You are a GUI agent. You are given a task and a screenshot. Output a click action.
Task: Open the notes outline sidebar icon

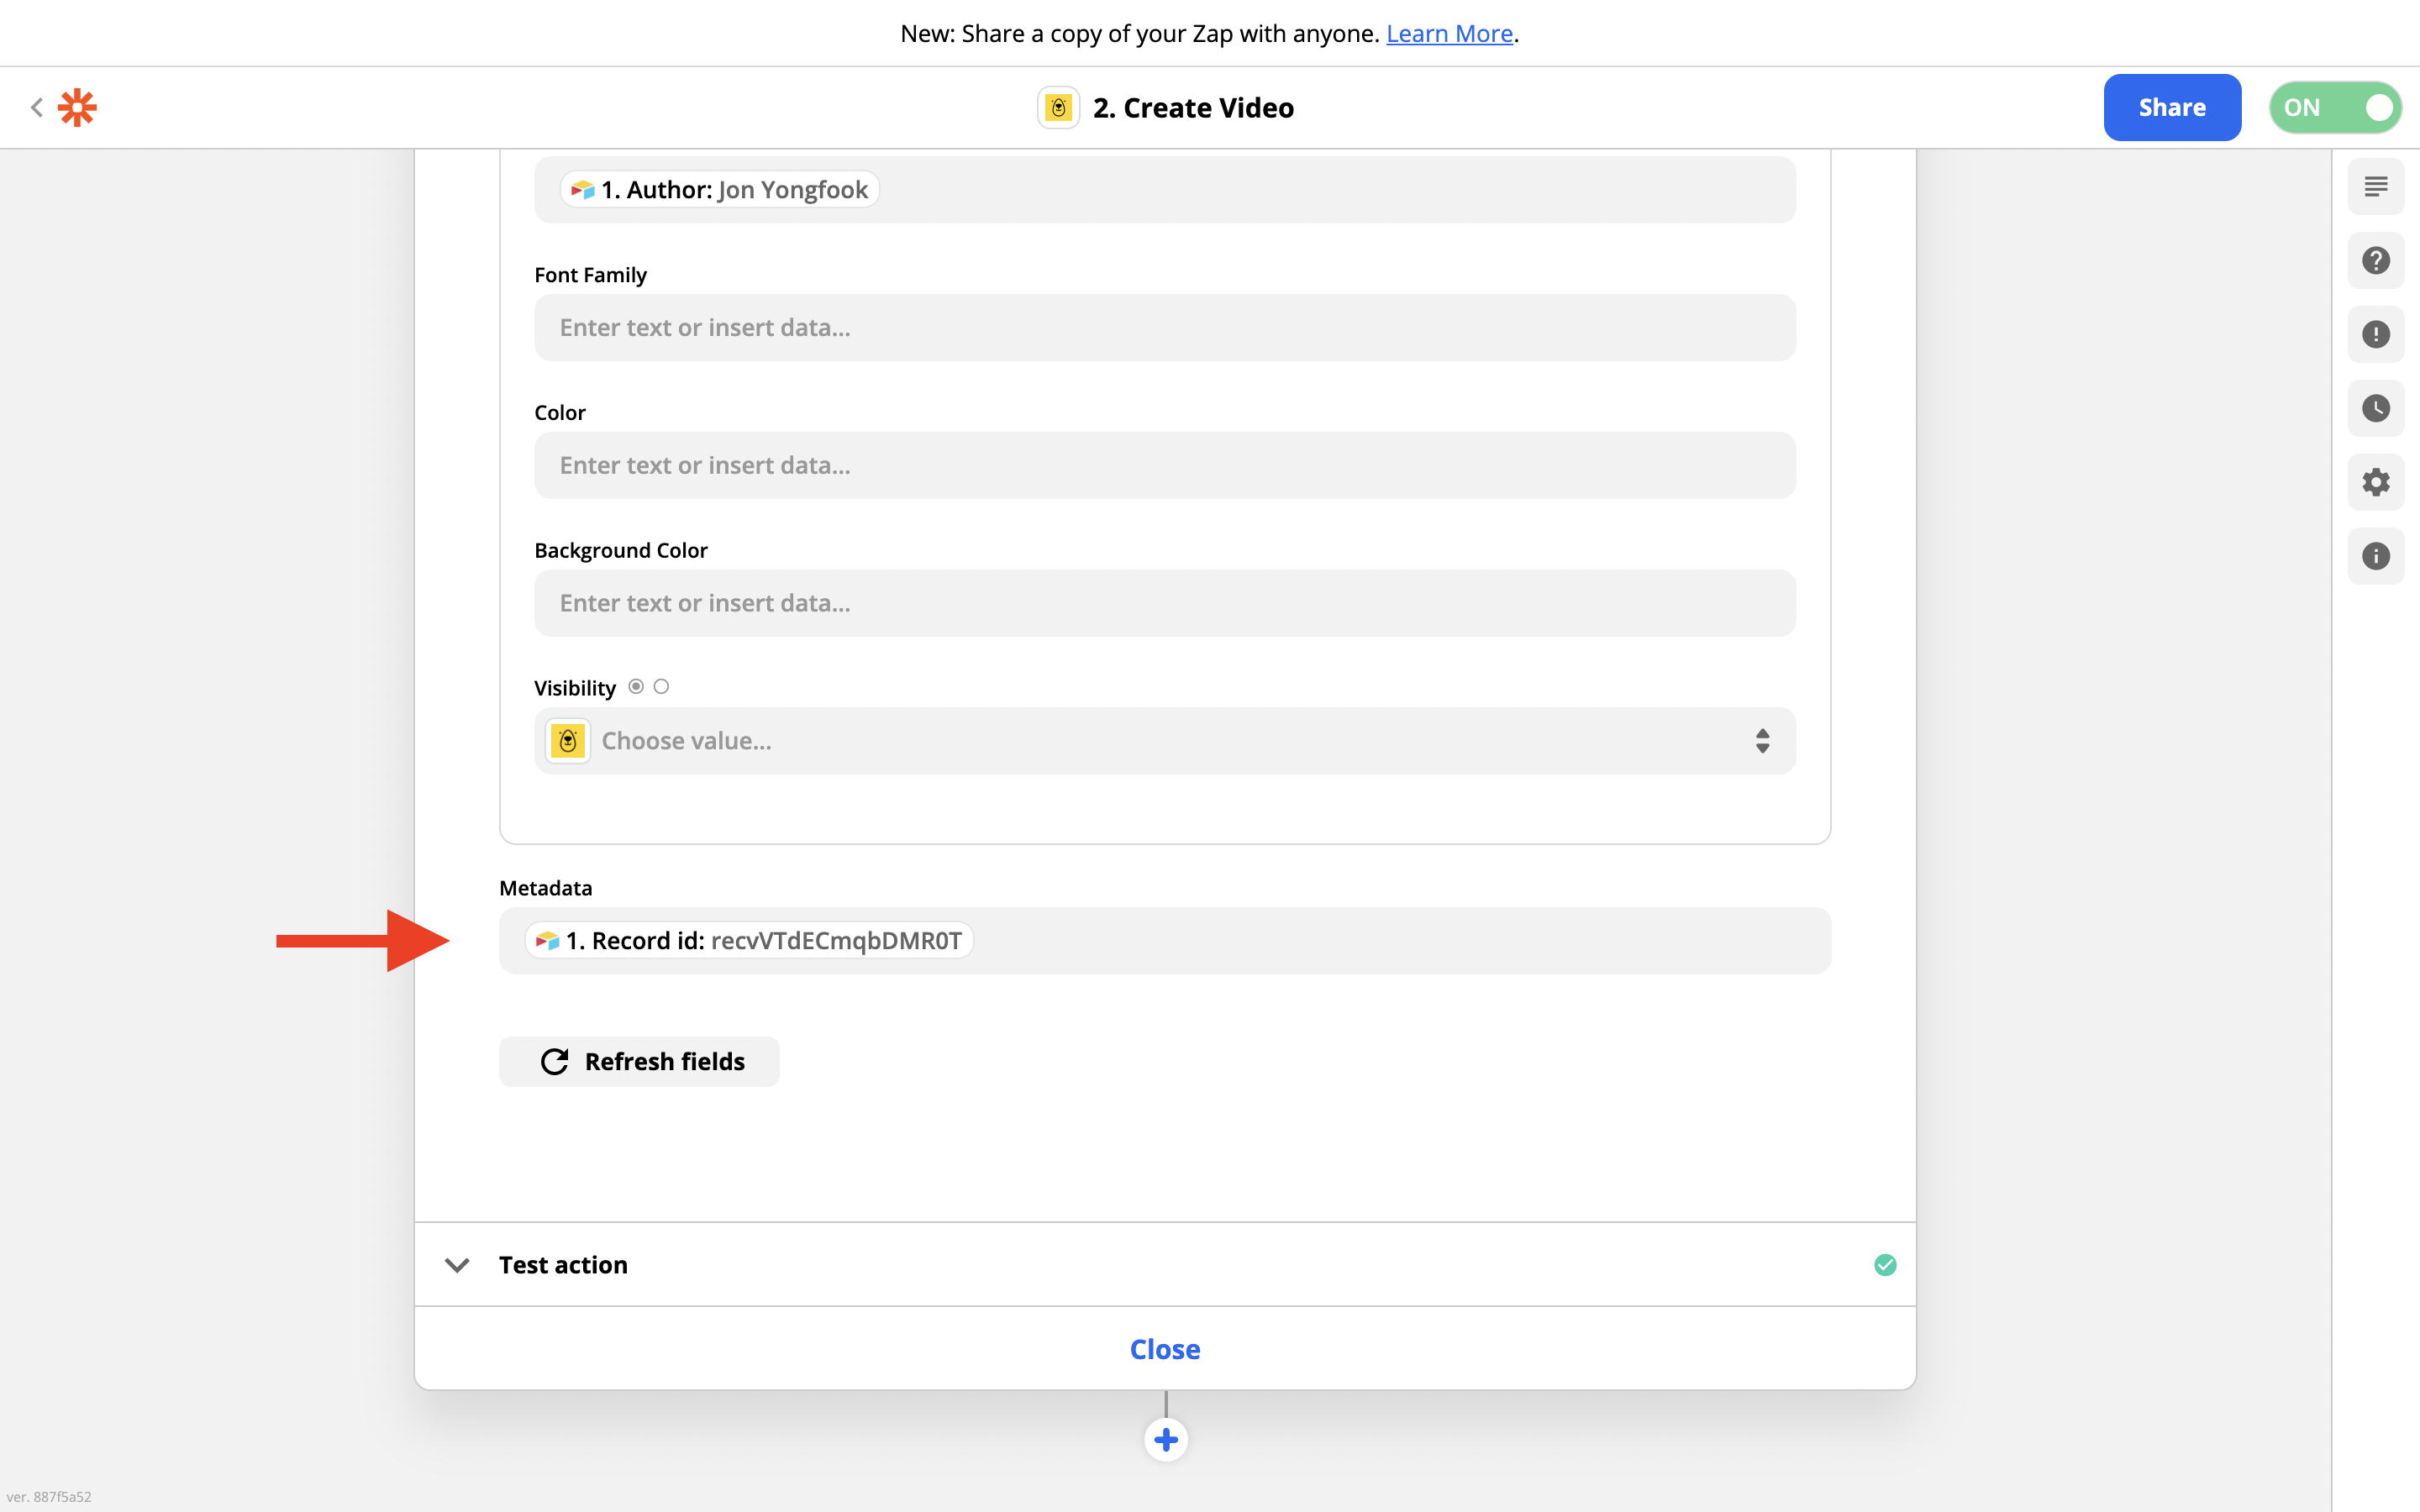click(x=2375, y=186)
